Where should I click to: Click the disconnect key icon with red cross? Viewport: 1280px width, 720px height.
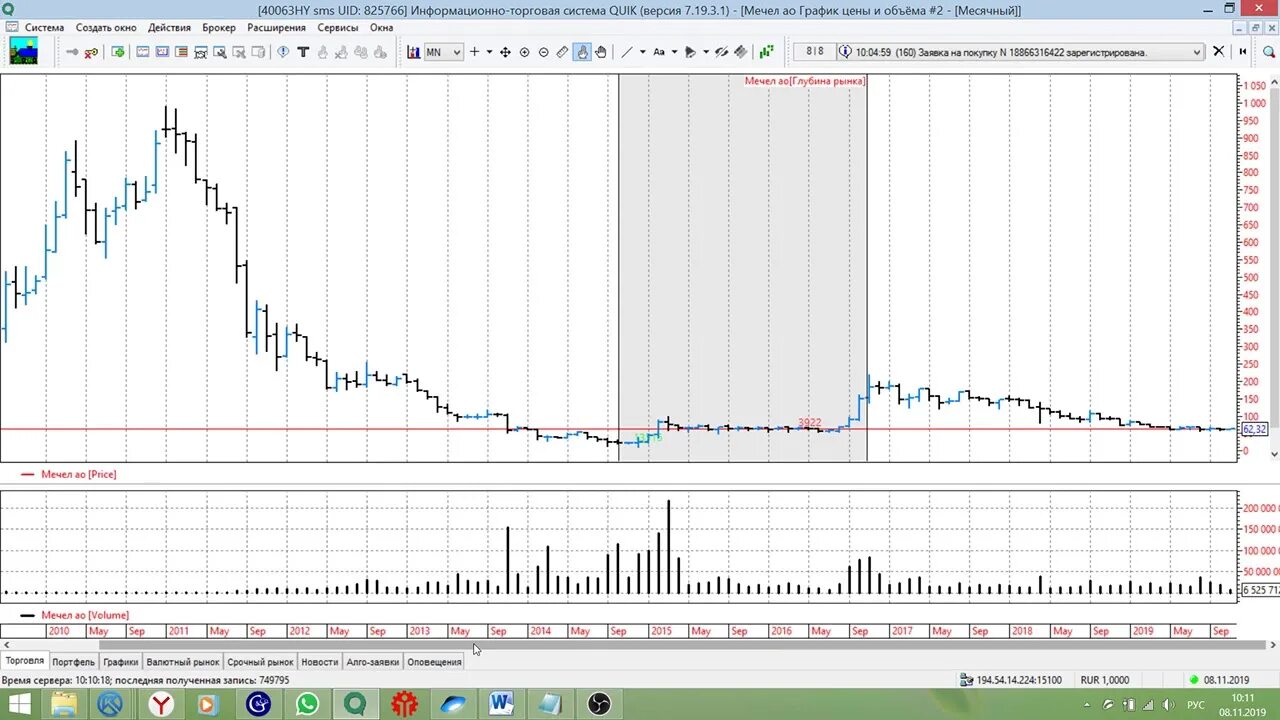pyautogui.click(x=91, y=52)
